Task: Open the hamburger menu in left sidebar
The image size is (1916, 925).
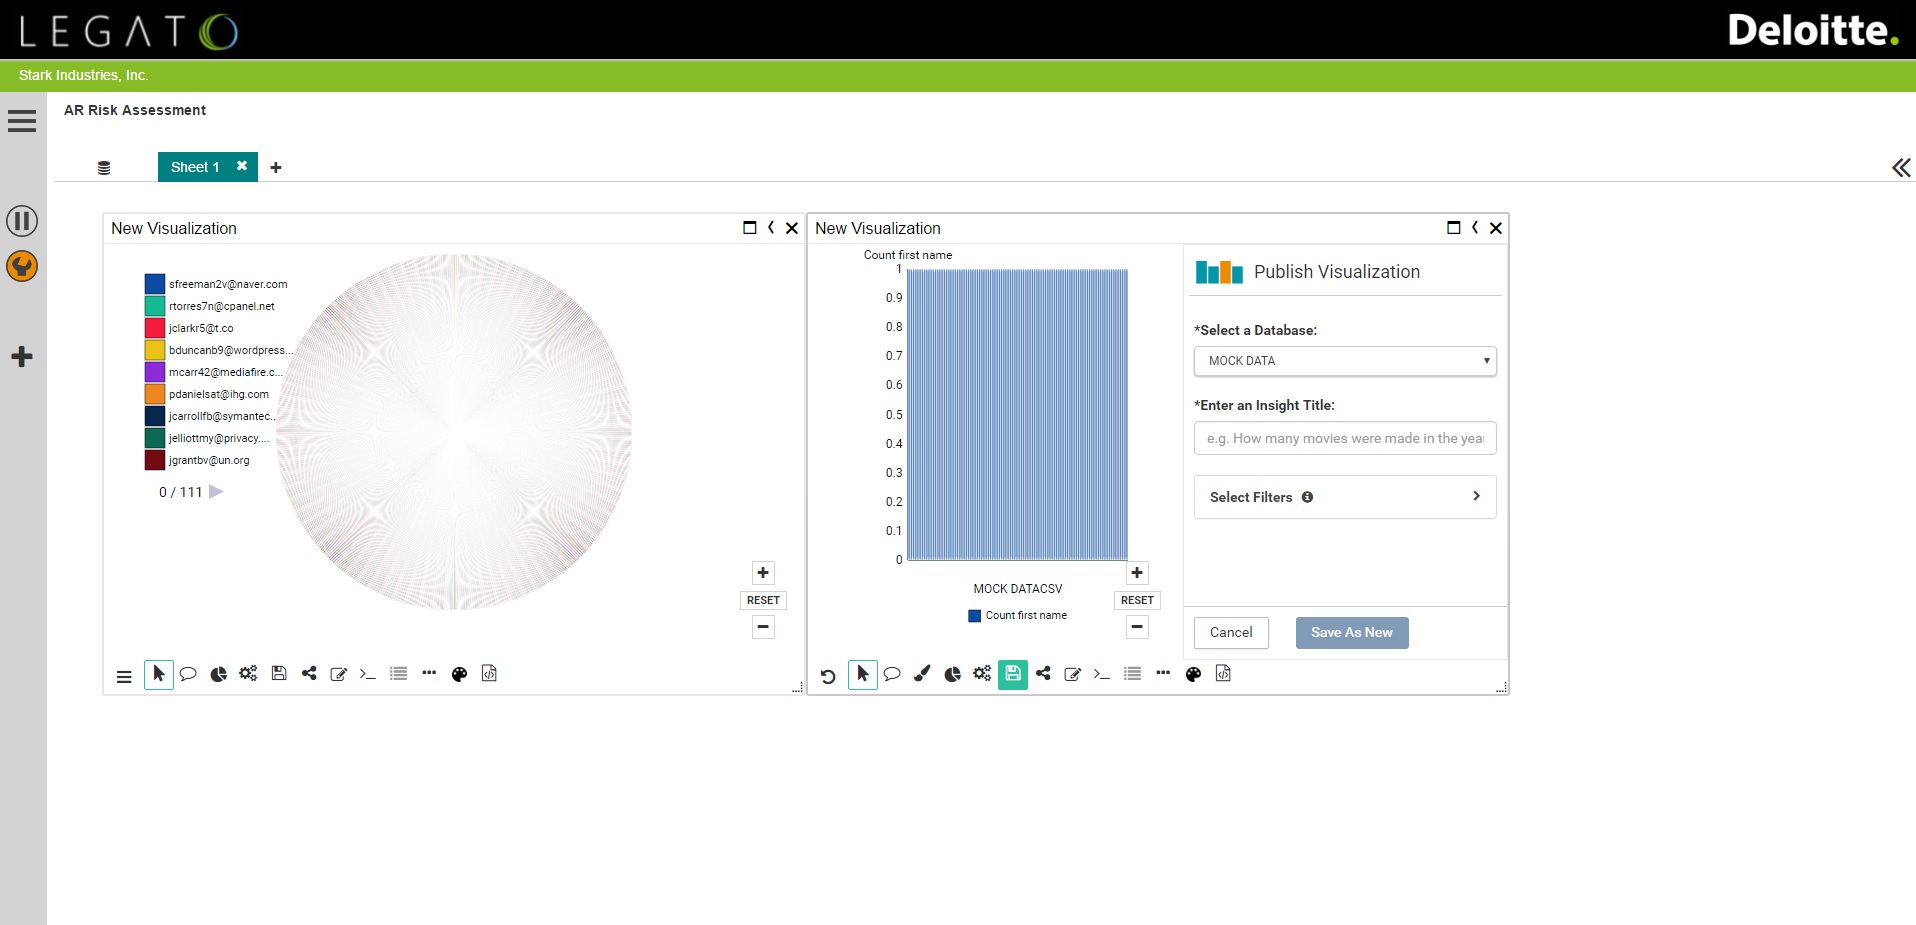Action: 22,121
